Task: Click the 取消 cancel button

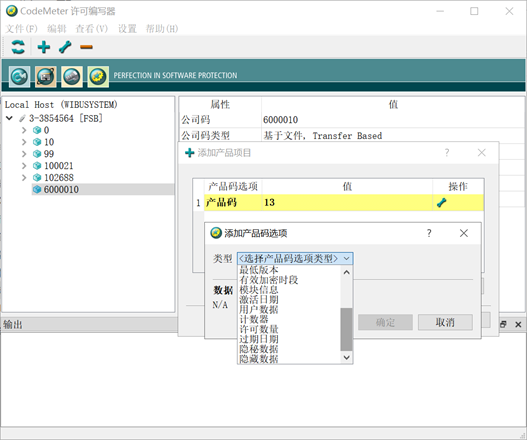Action: point(445,322)
